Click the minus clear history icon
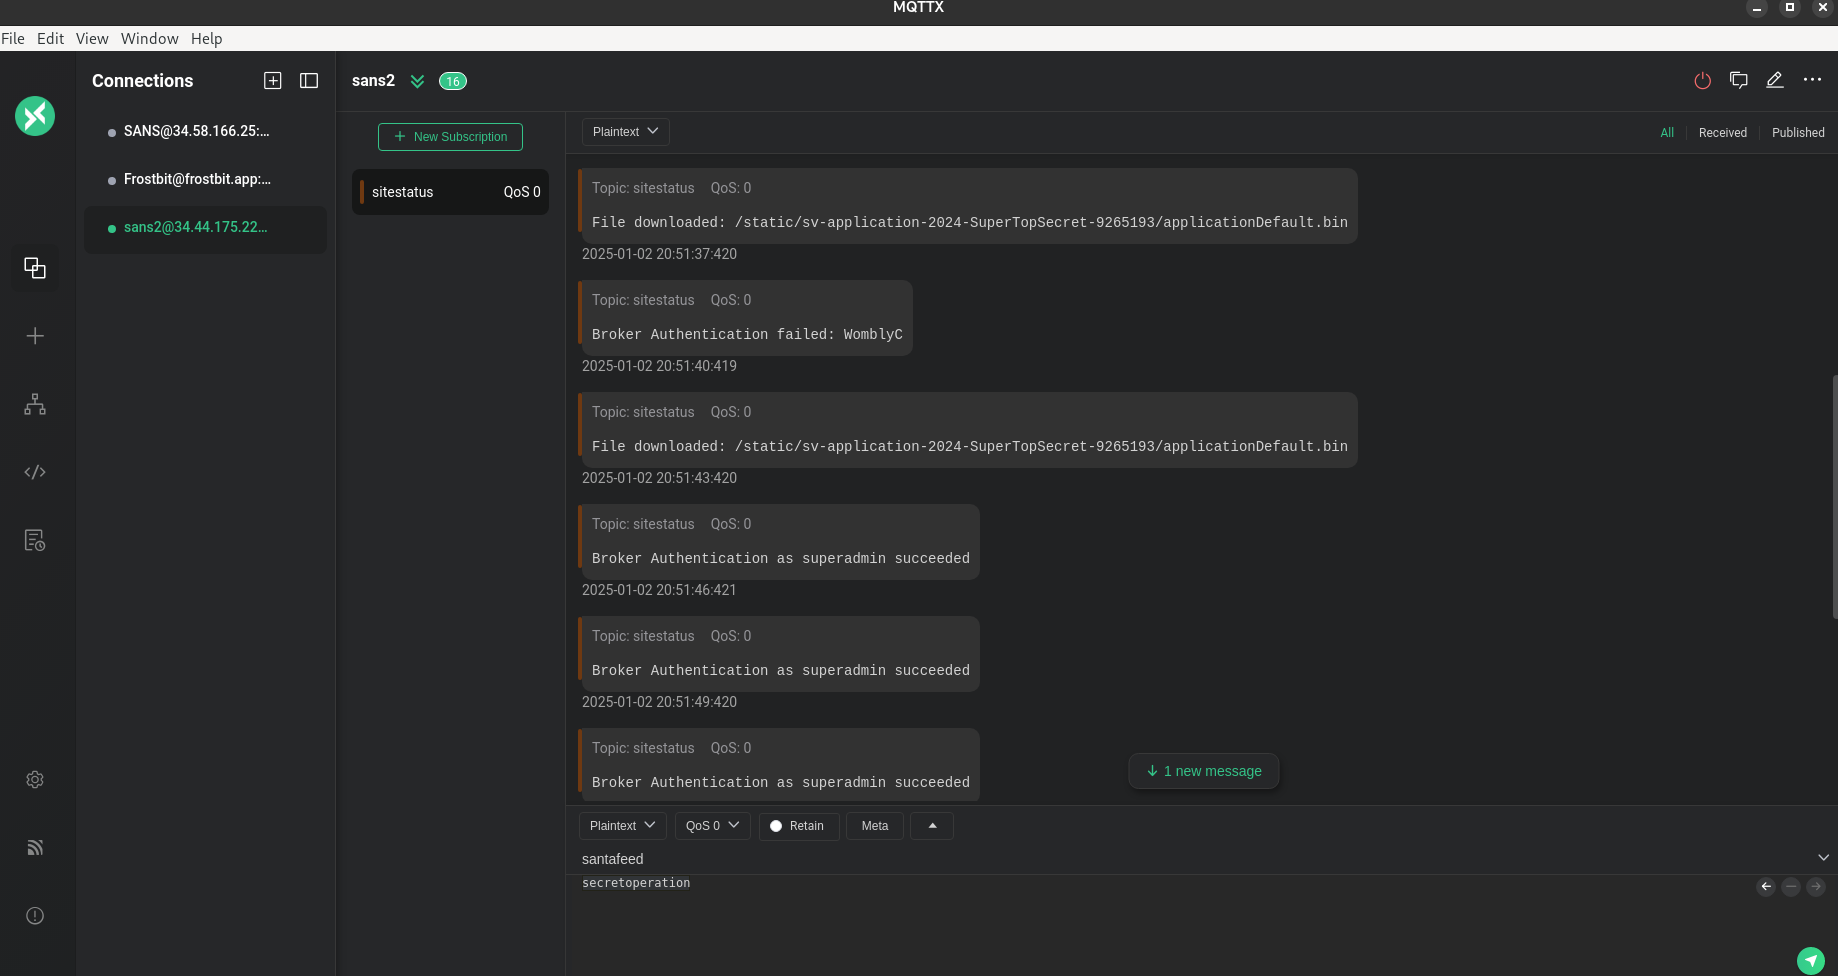This screenshot has height=976, width=1838. [1791, 886]
